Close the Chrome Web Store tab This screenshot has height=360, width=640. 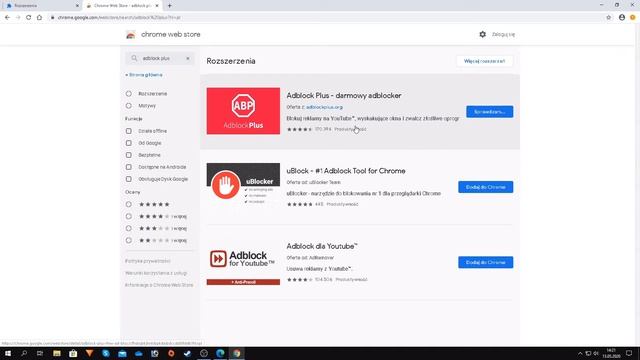(x=157, y=6)
